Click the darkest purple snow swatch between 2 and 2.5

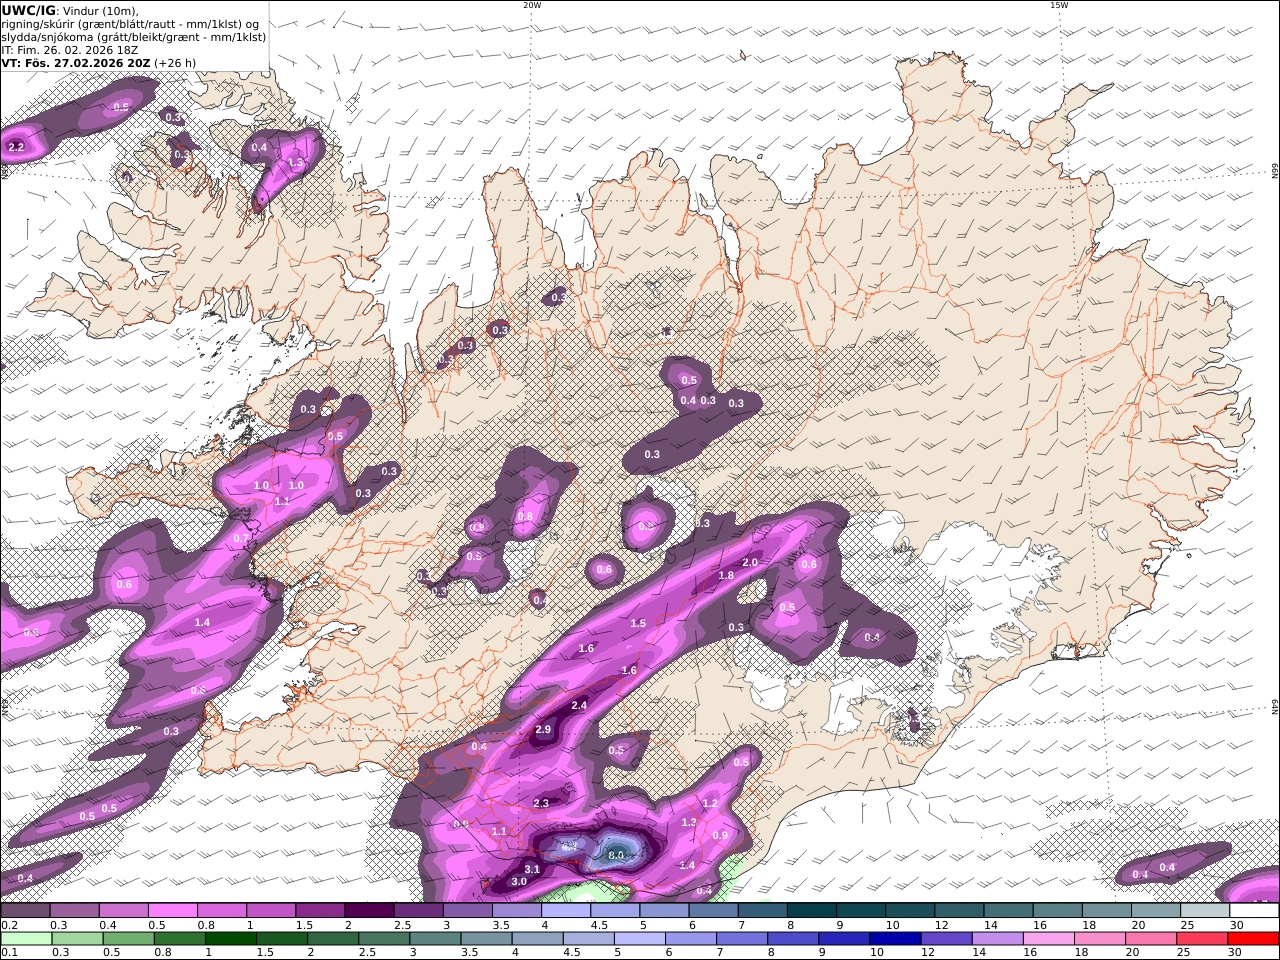pos(369,911)
